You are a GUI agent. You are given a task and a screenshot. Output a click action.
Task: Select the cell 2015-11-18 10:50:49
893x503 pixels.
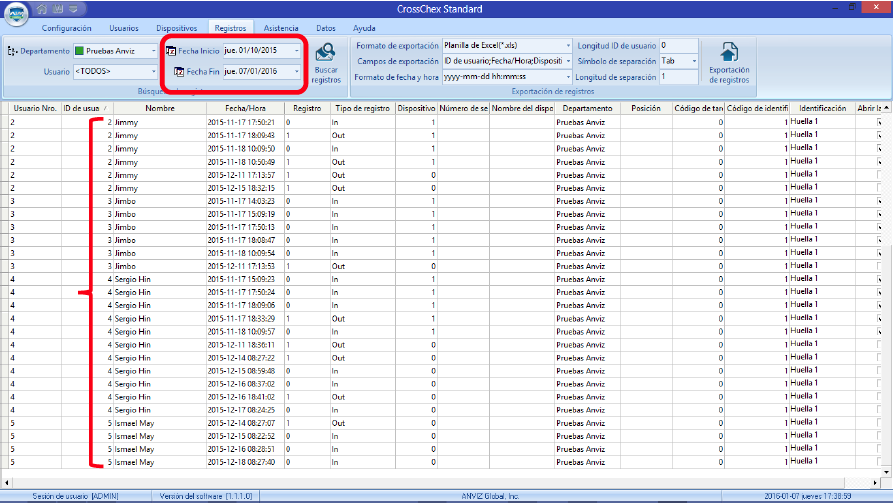[245, 162]
